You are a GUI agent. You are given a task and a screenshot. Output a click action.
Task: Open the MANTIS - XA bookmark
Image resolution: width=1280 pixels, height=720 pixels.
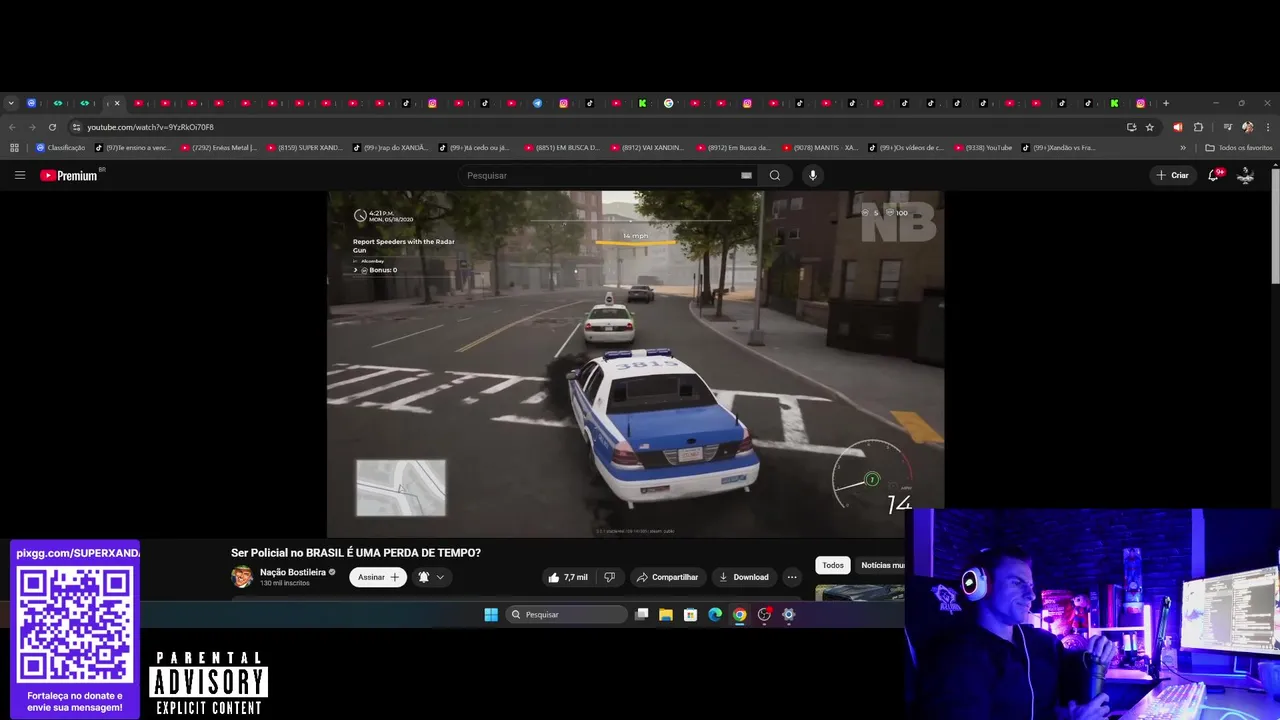[820, 148]
